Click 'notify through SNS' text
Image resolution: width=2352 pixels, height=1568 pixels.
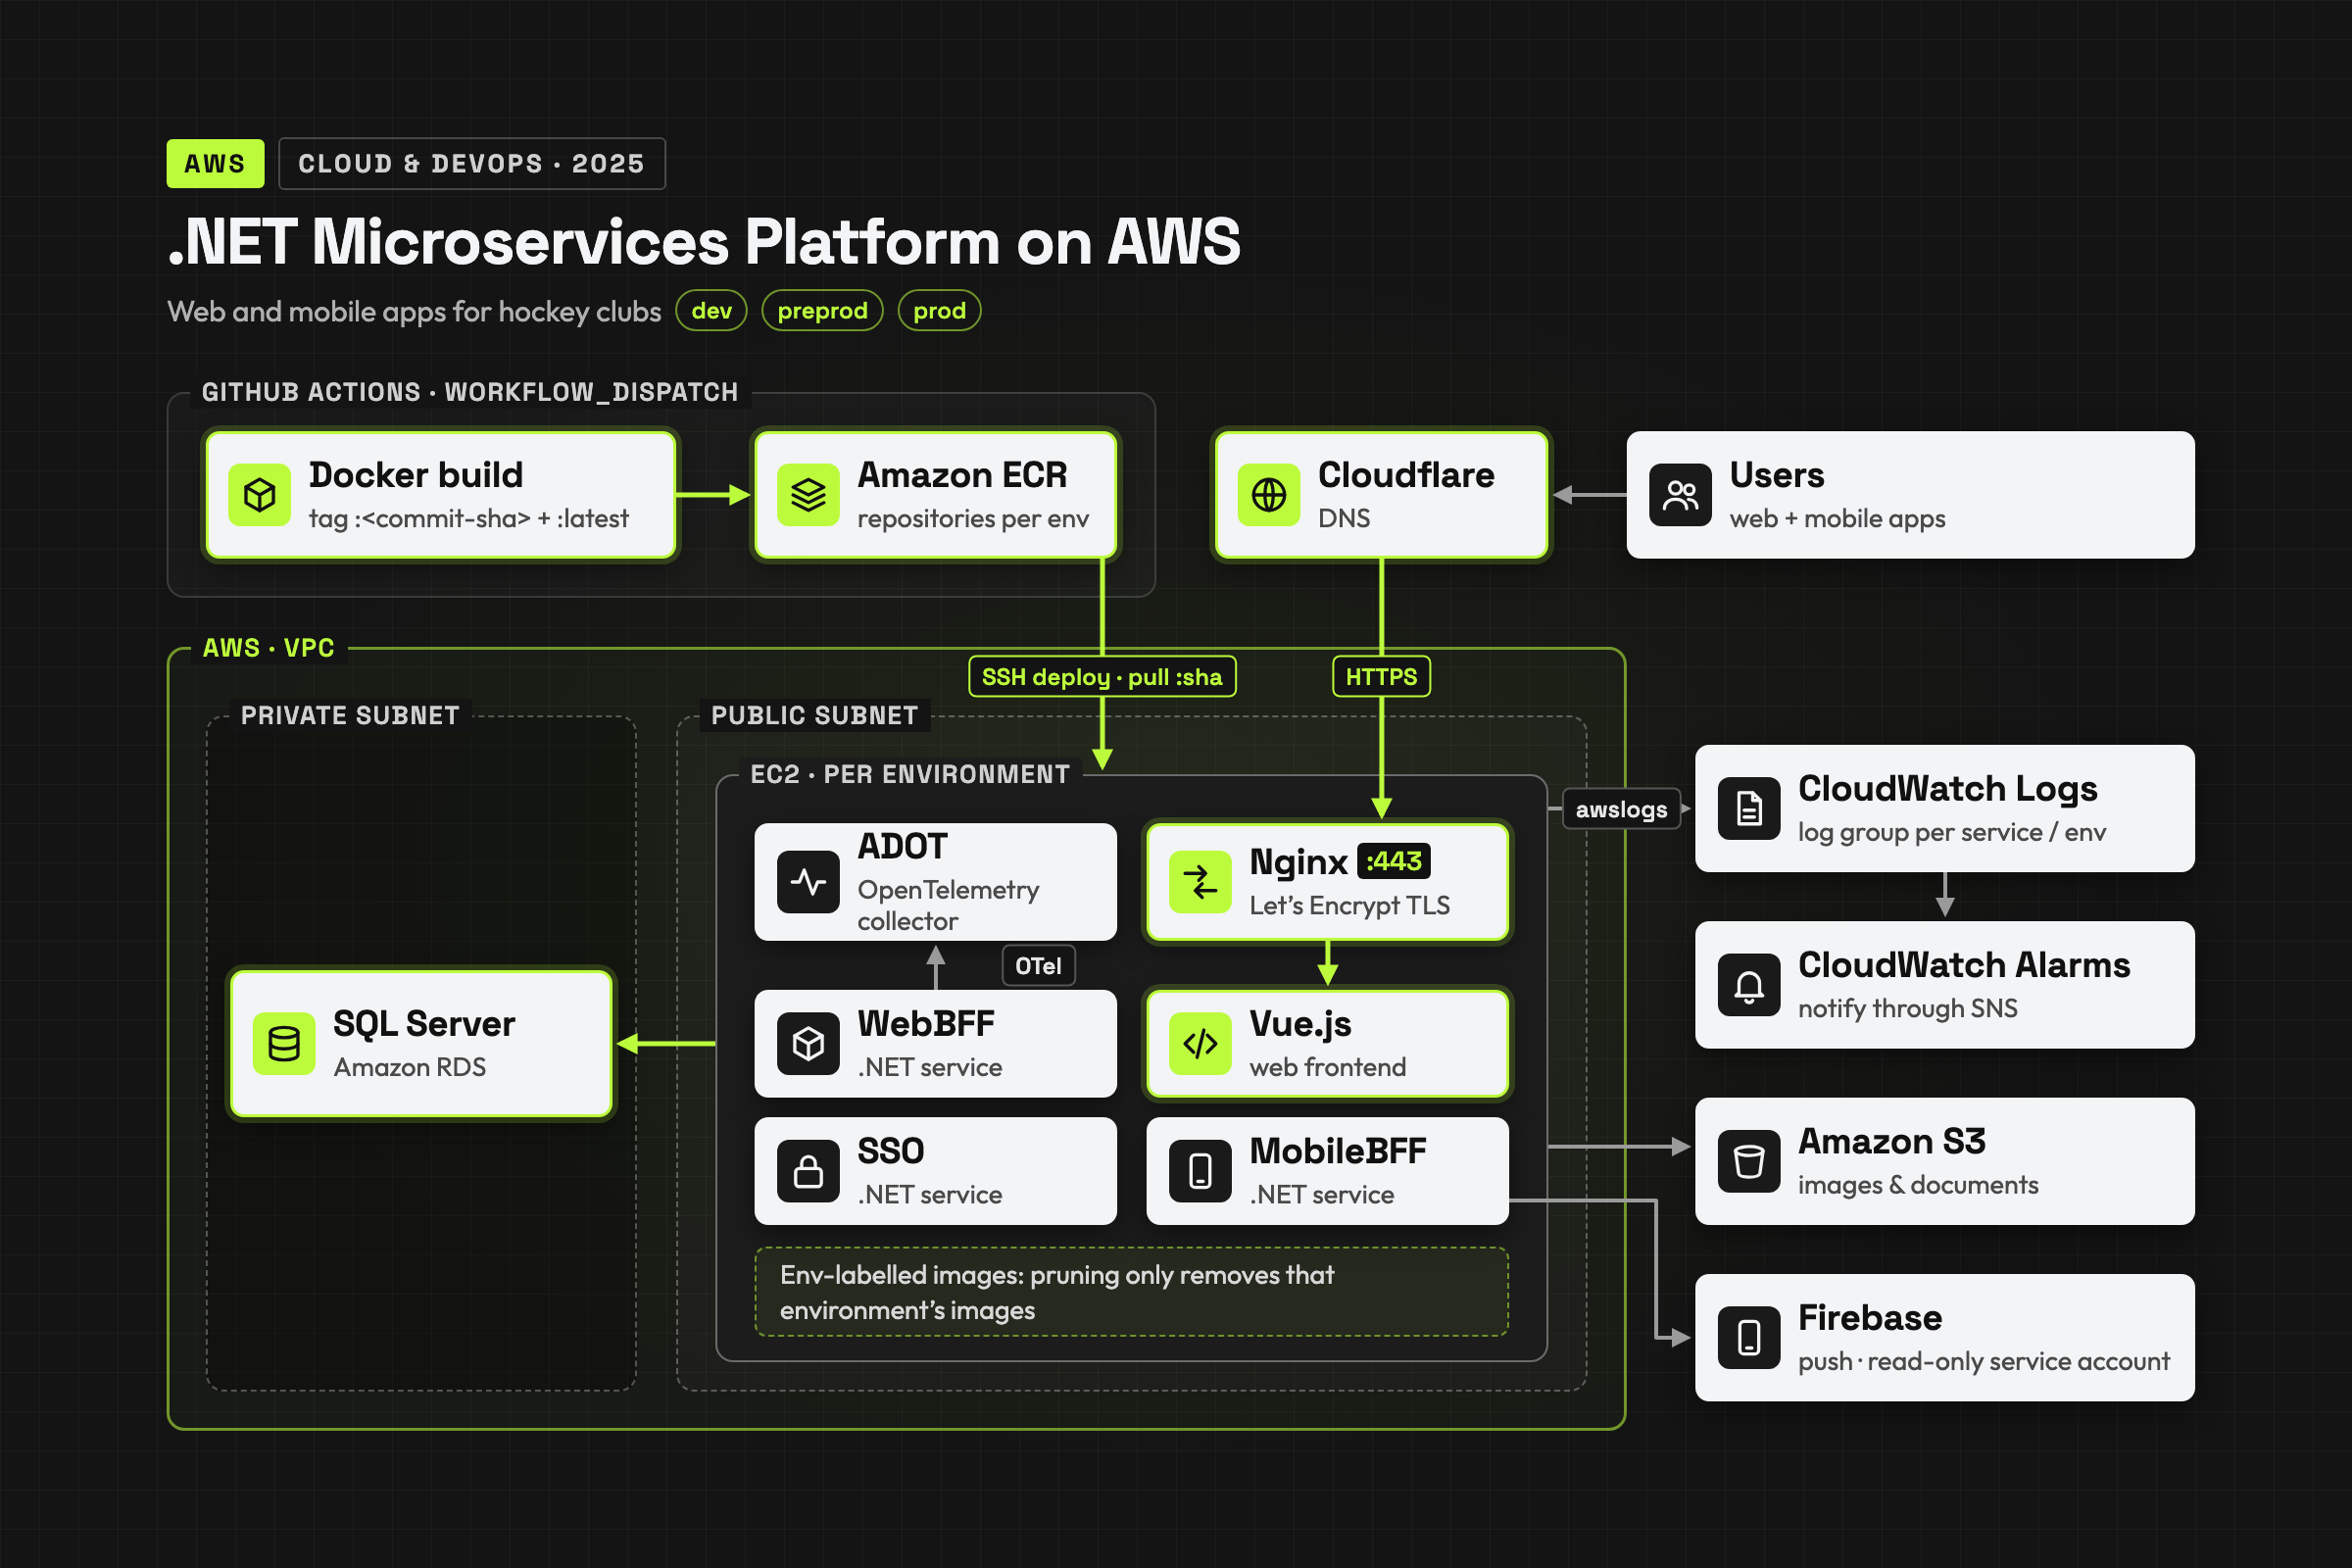click(x=1907, y=1009)
